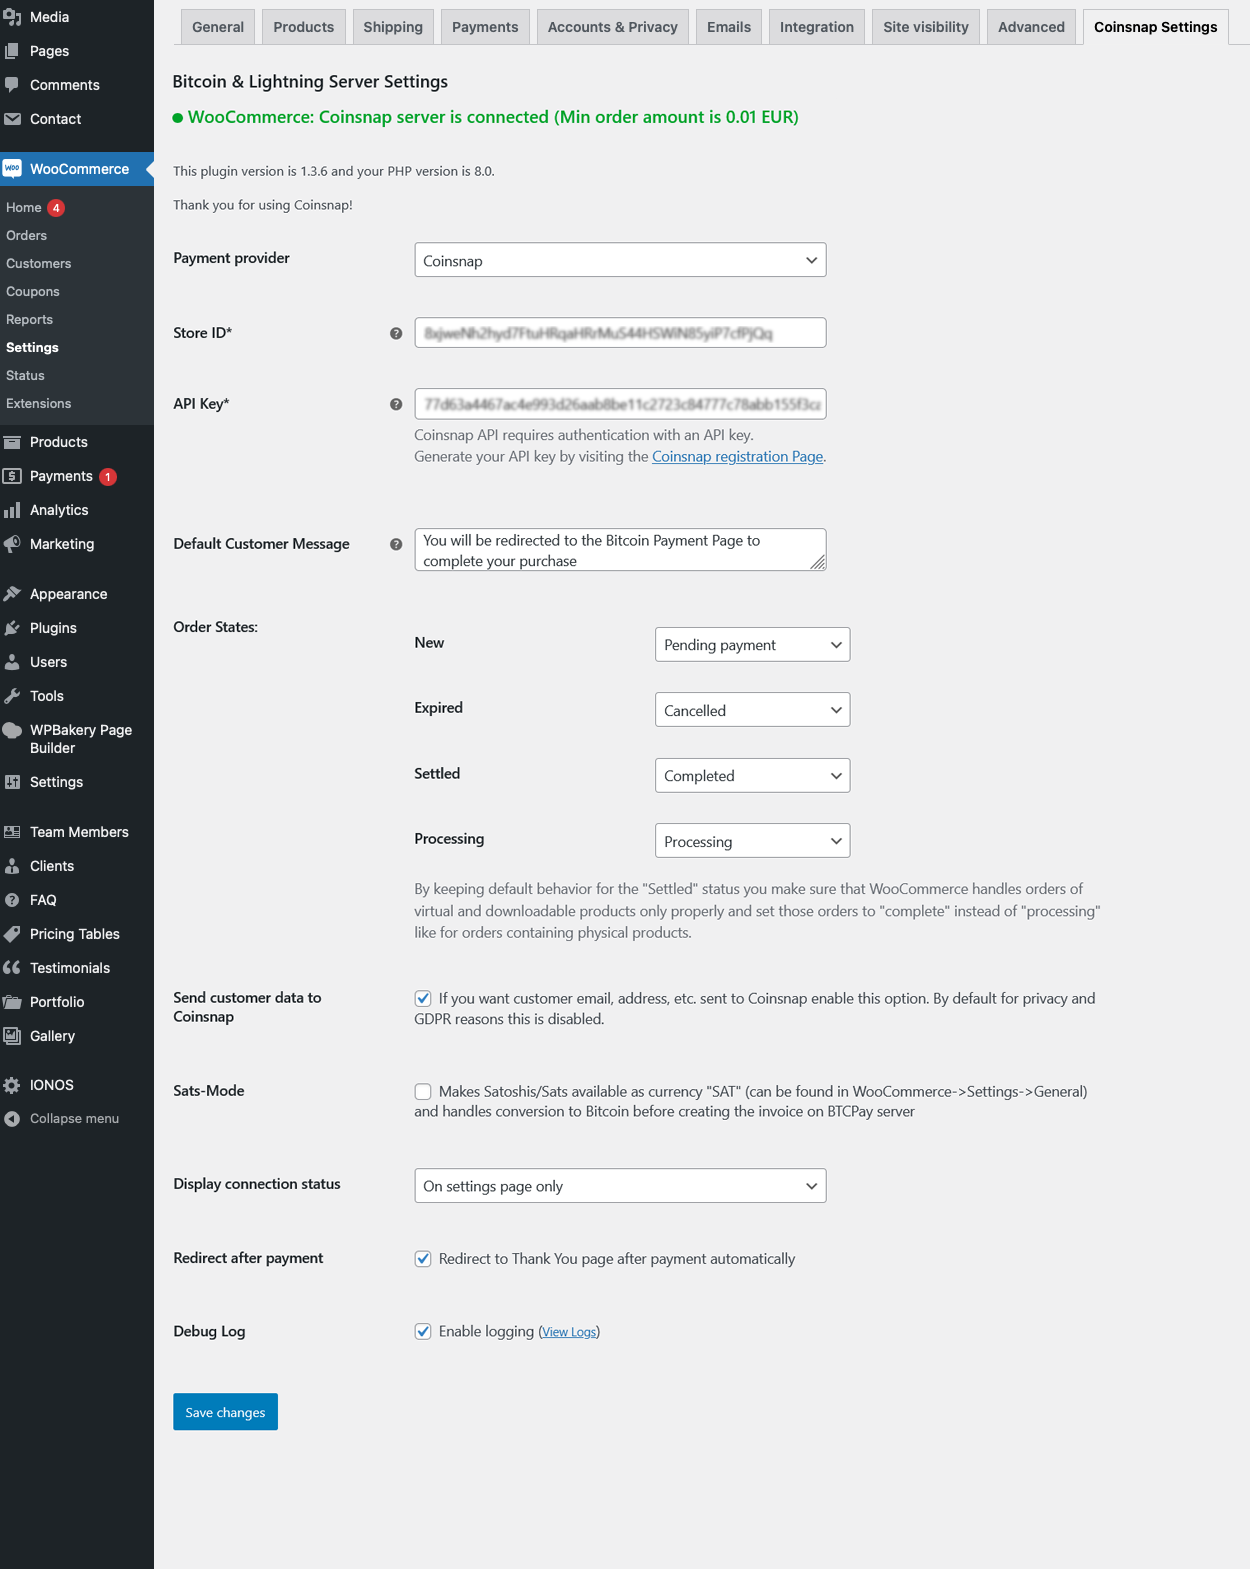This screenshot has width=1250, height=1569.
Task: Click the Save changes button
Action: click(x=225, y=1412)
